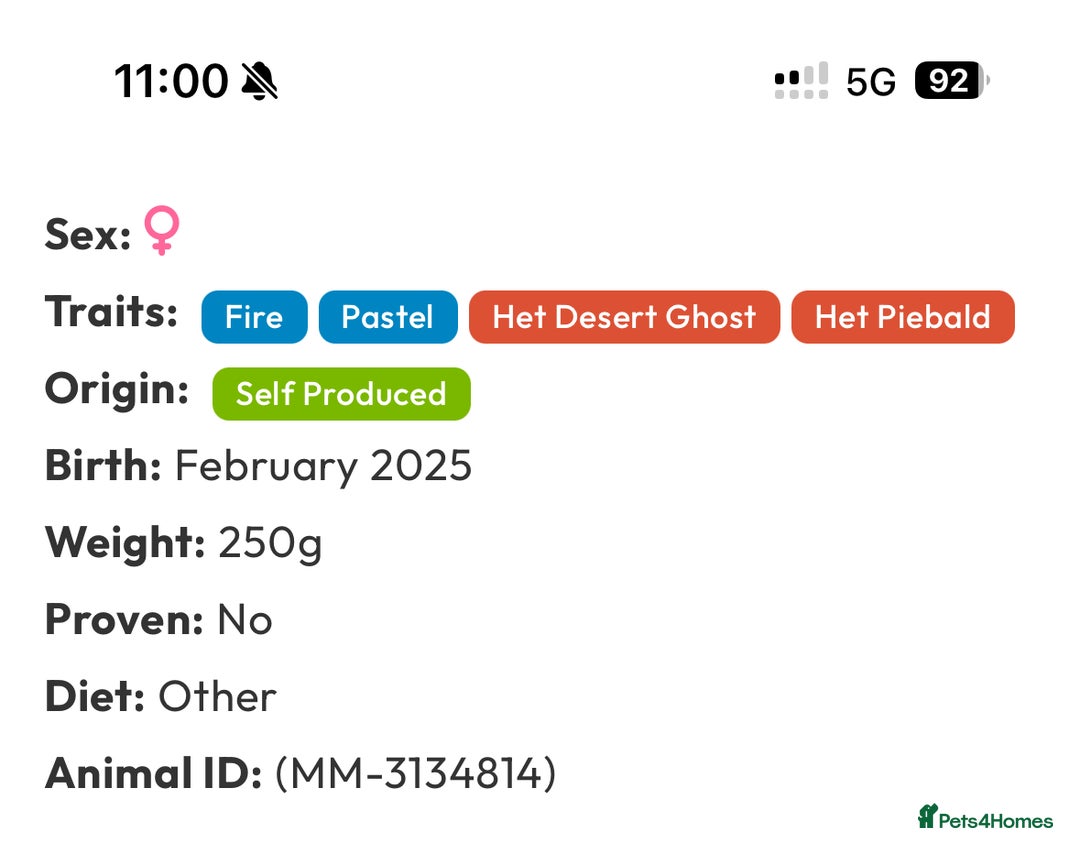Click the 250g weight value
The height and width of the screenshot is (843, 1080).
270,543
